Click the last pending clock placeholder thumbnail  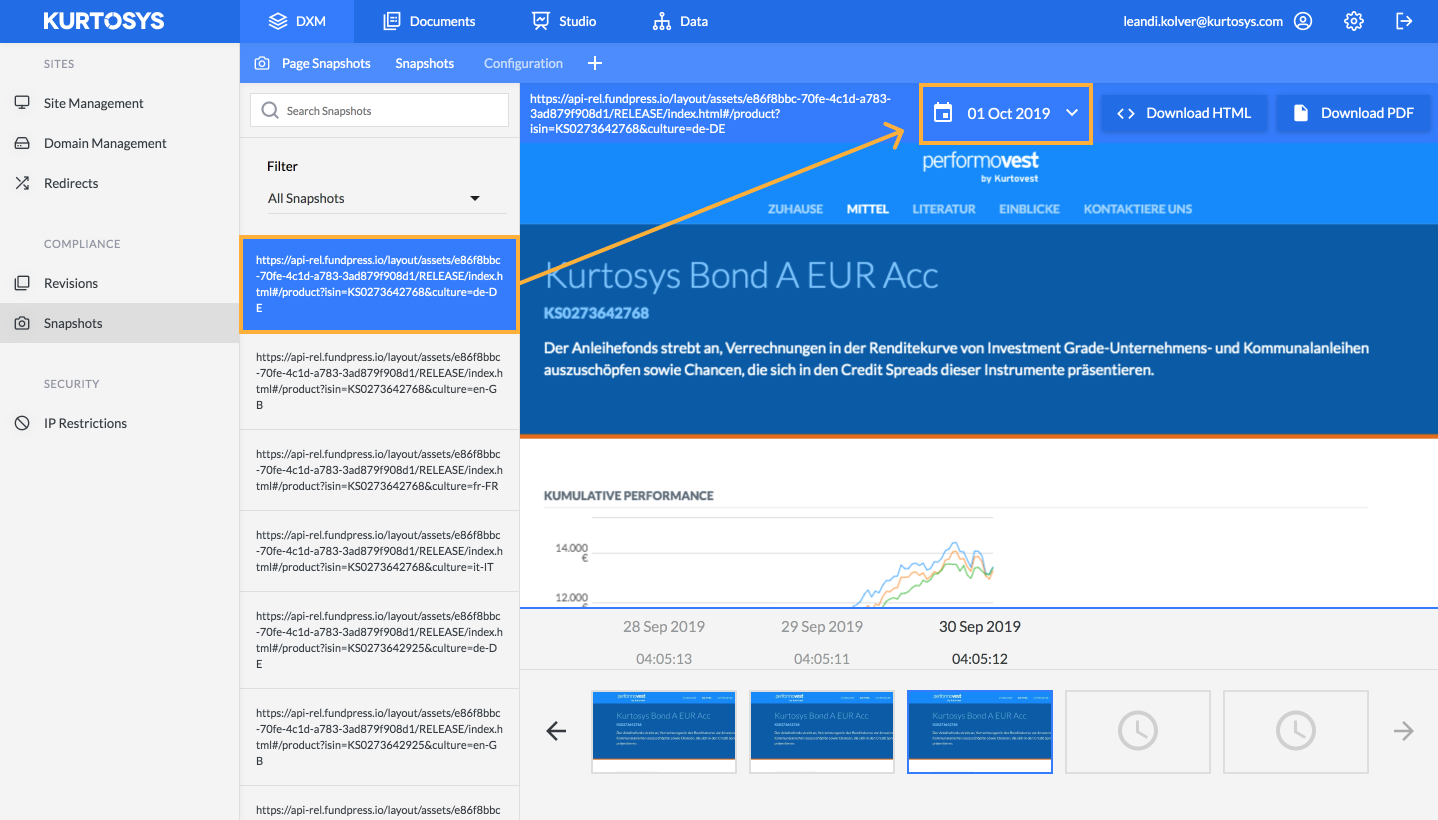1296,732
